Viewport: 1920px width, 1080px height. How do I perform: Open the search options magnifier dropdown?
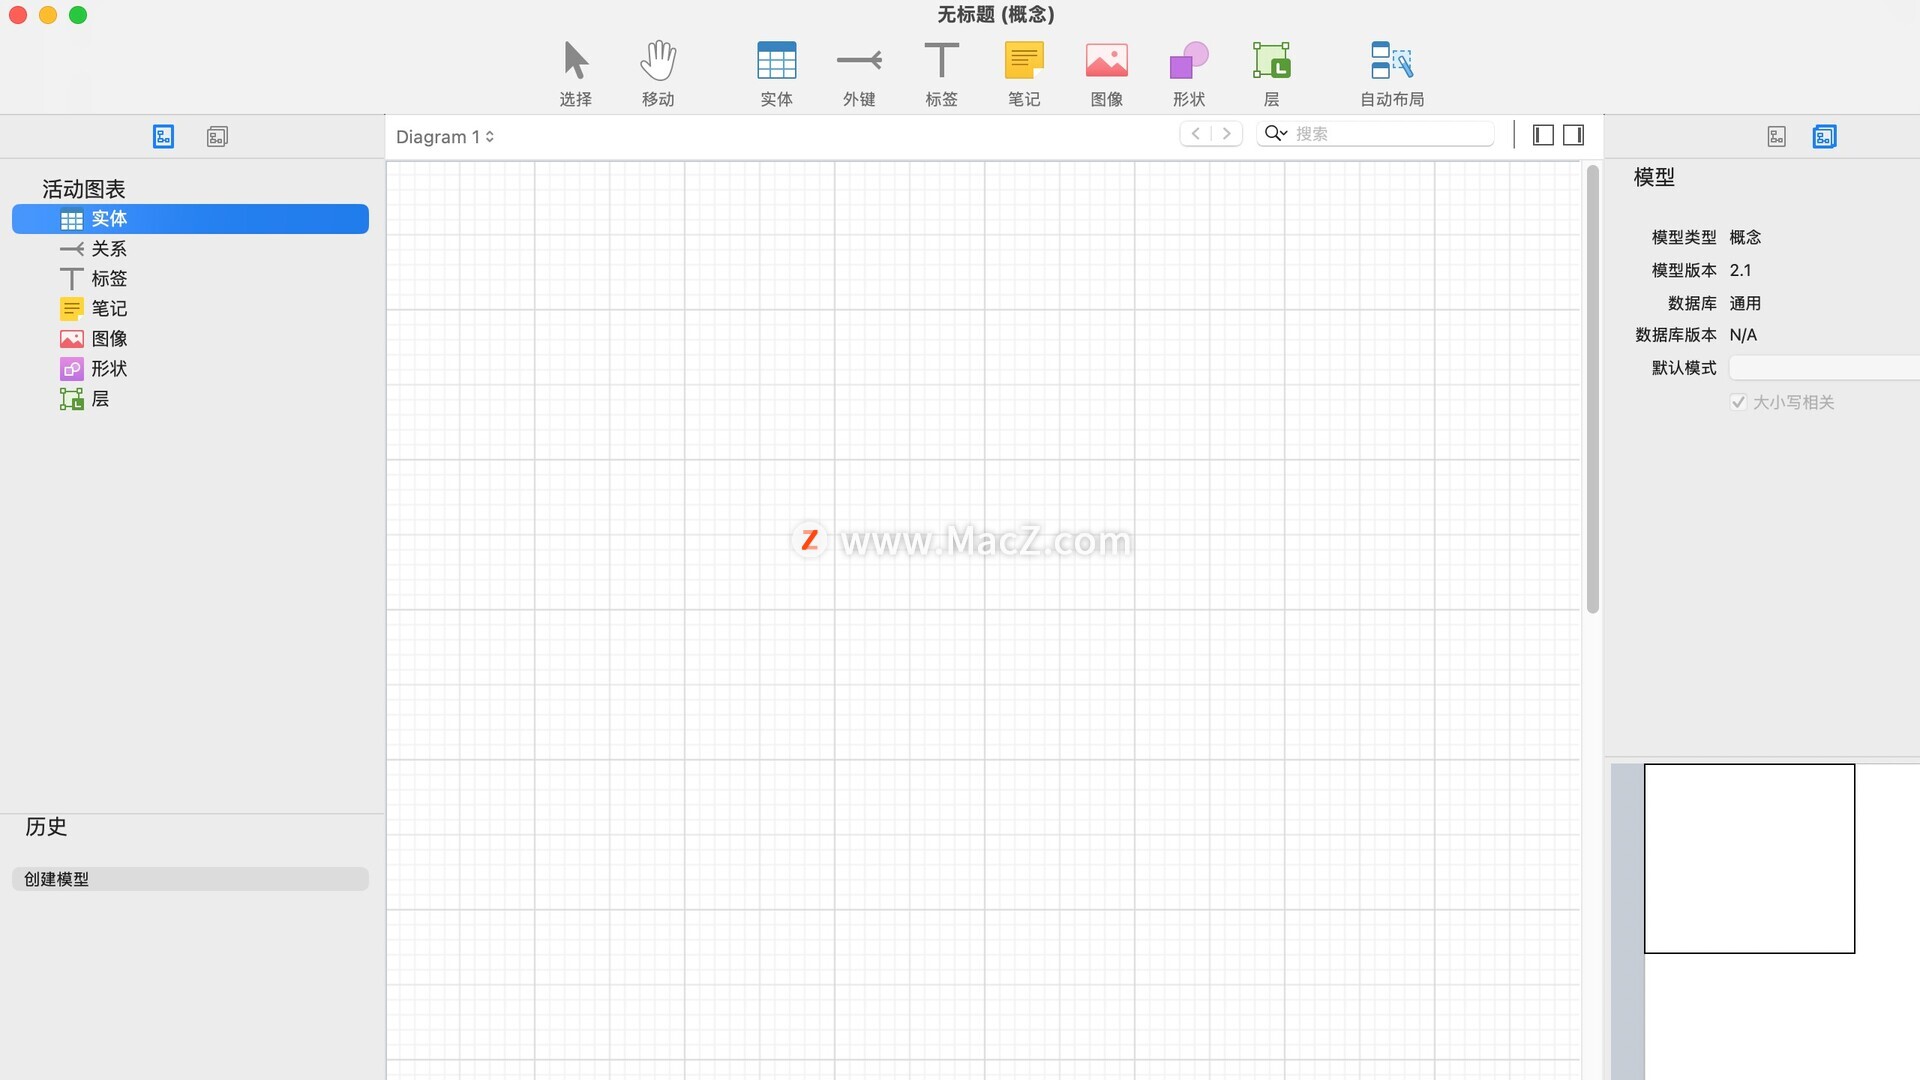click(x=1275, y=133)
